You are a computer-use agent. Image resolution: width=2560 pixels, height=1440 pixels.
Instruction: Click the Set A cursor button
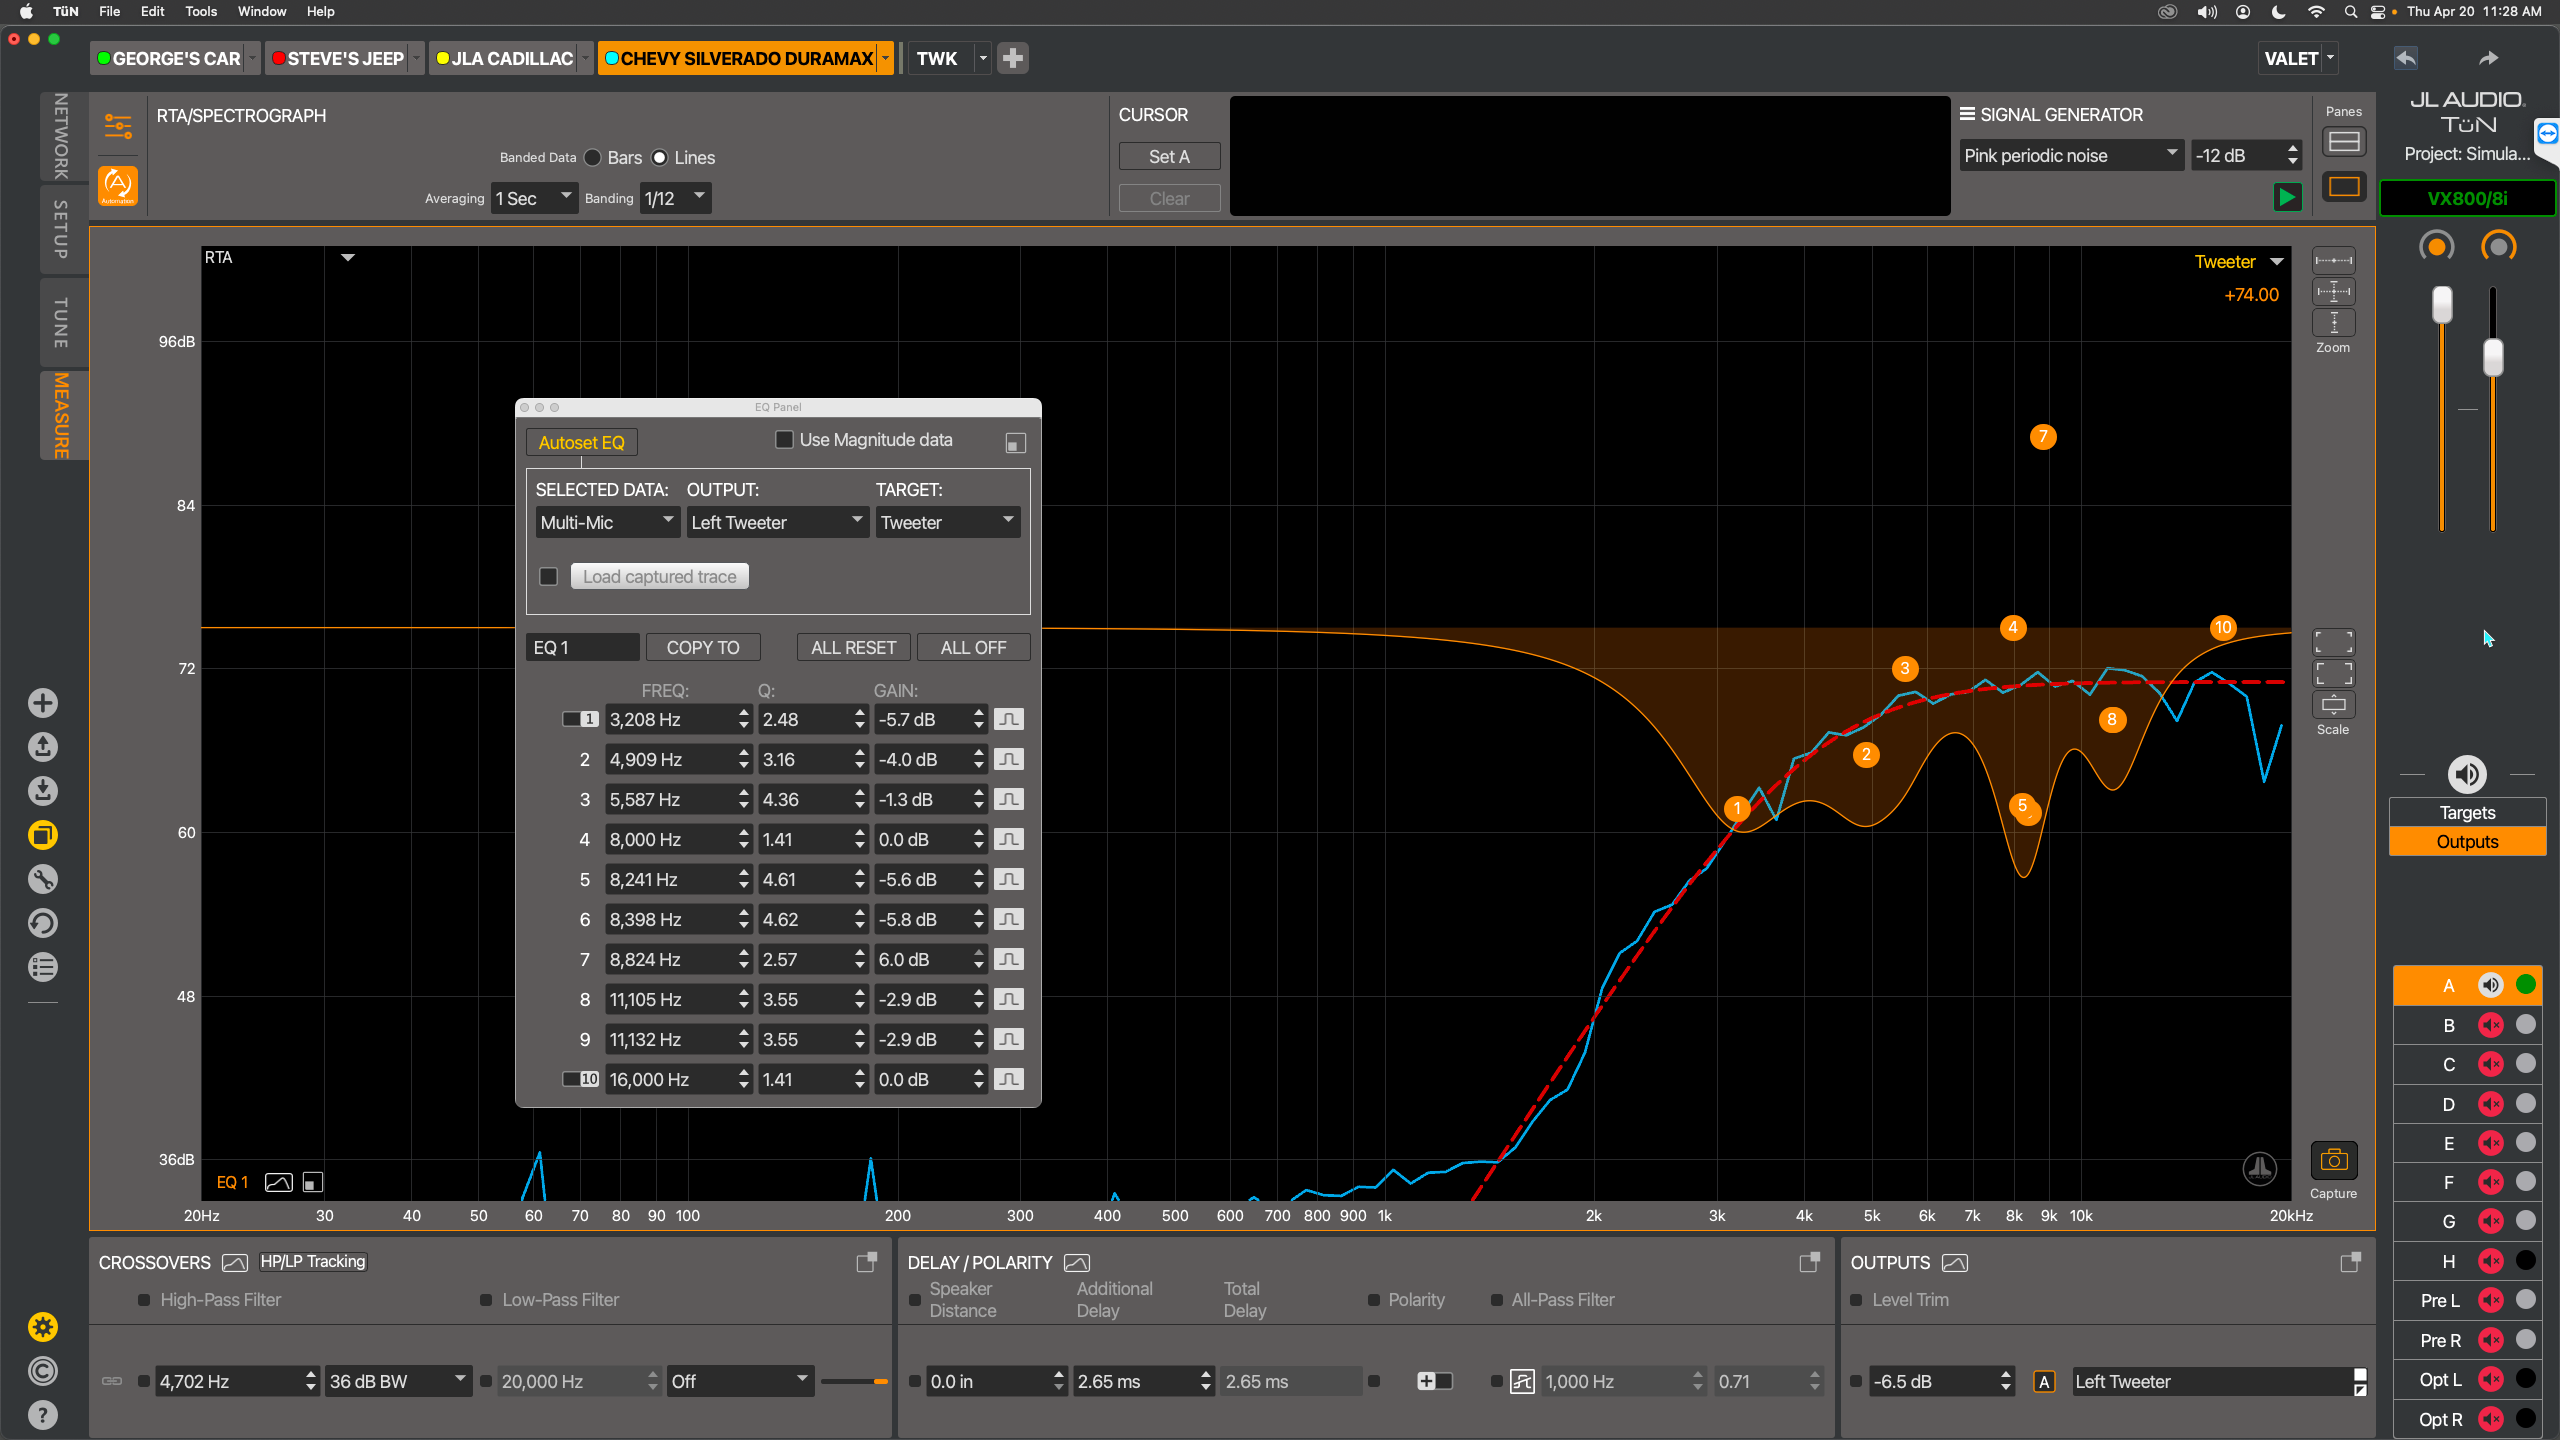click(1169, 157)
